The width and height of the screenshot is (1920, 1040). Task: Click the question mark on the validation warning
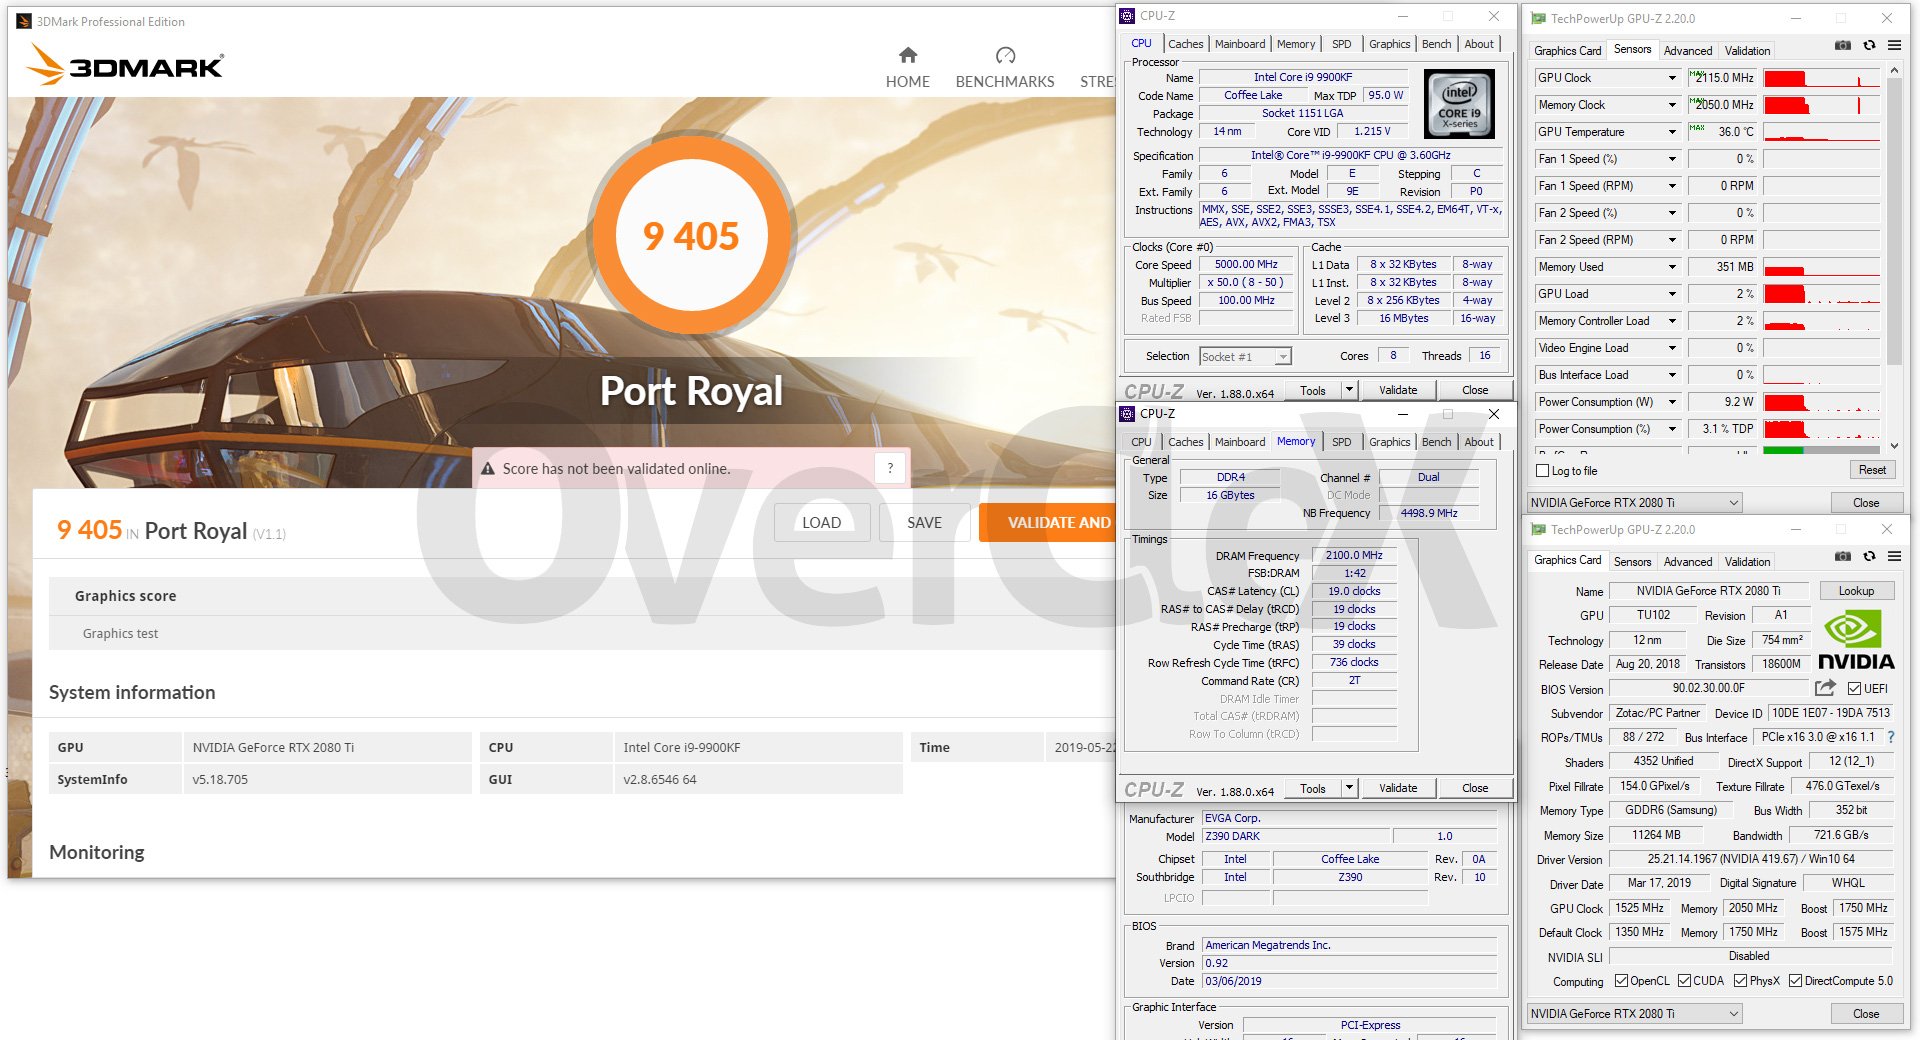(x=889, y=468)
